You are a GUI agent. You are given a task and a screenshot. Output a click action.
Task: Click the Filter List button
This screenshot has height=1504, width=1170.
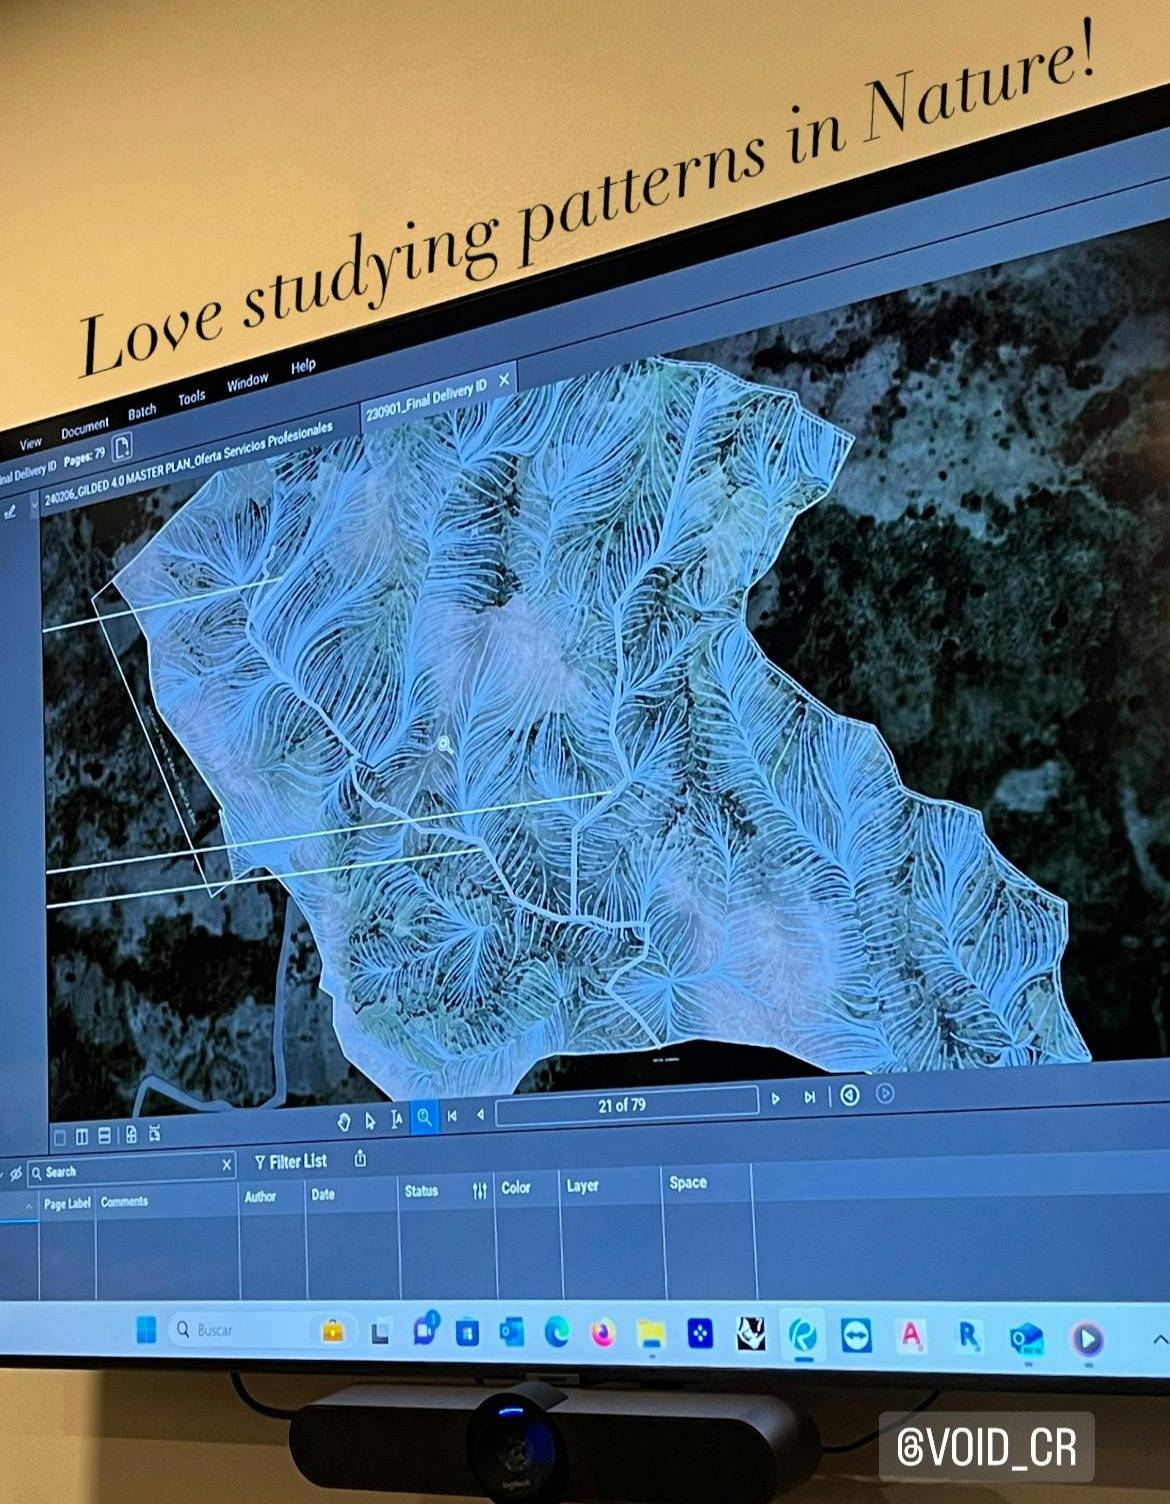[x=290, y=1162]
